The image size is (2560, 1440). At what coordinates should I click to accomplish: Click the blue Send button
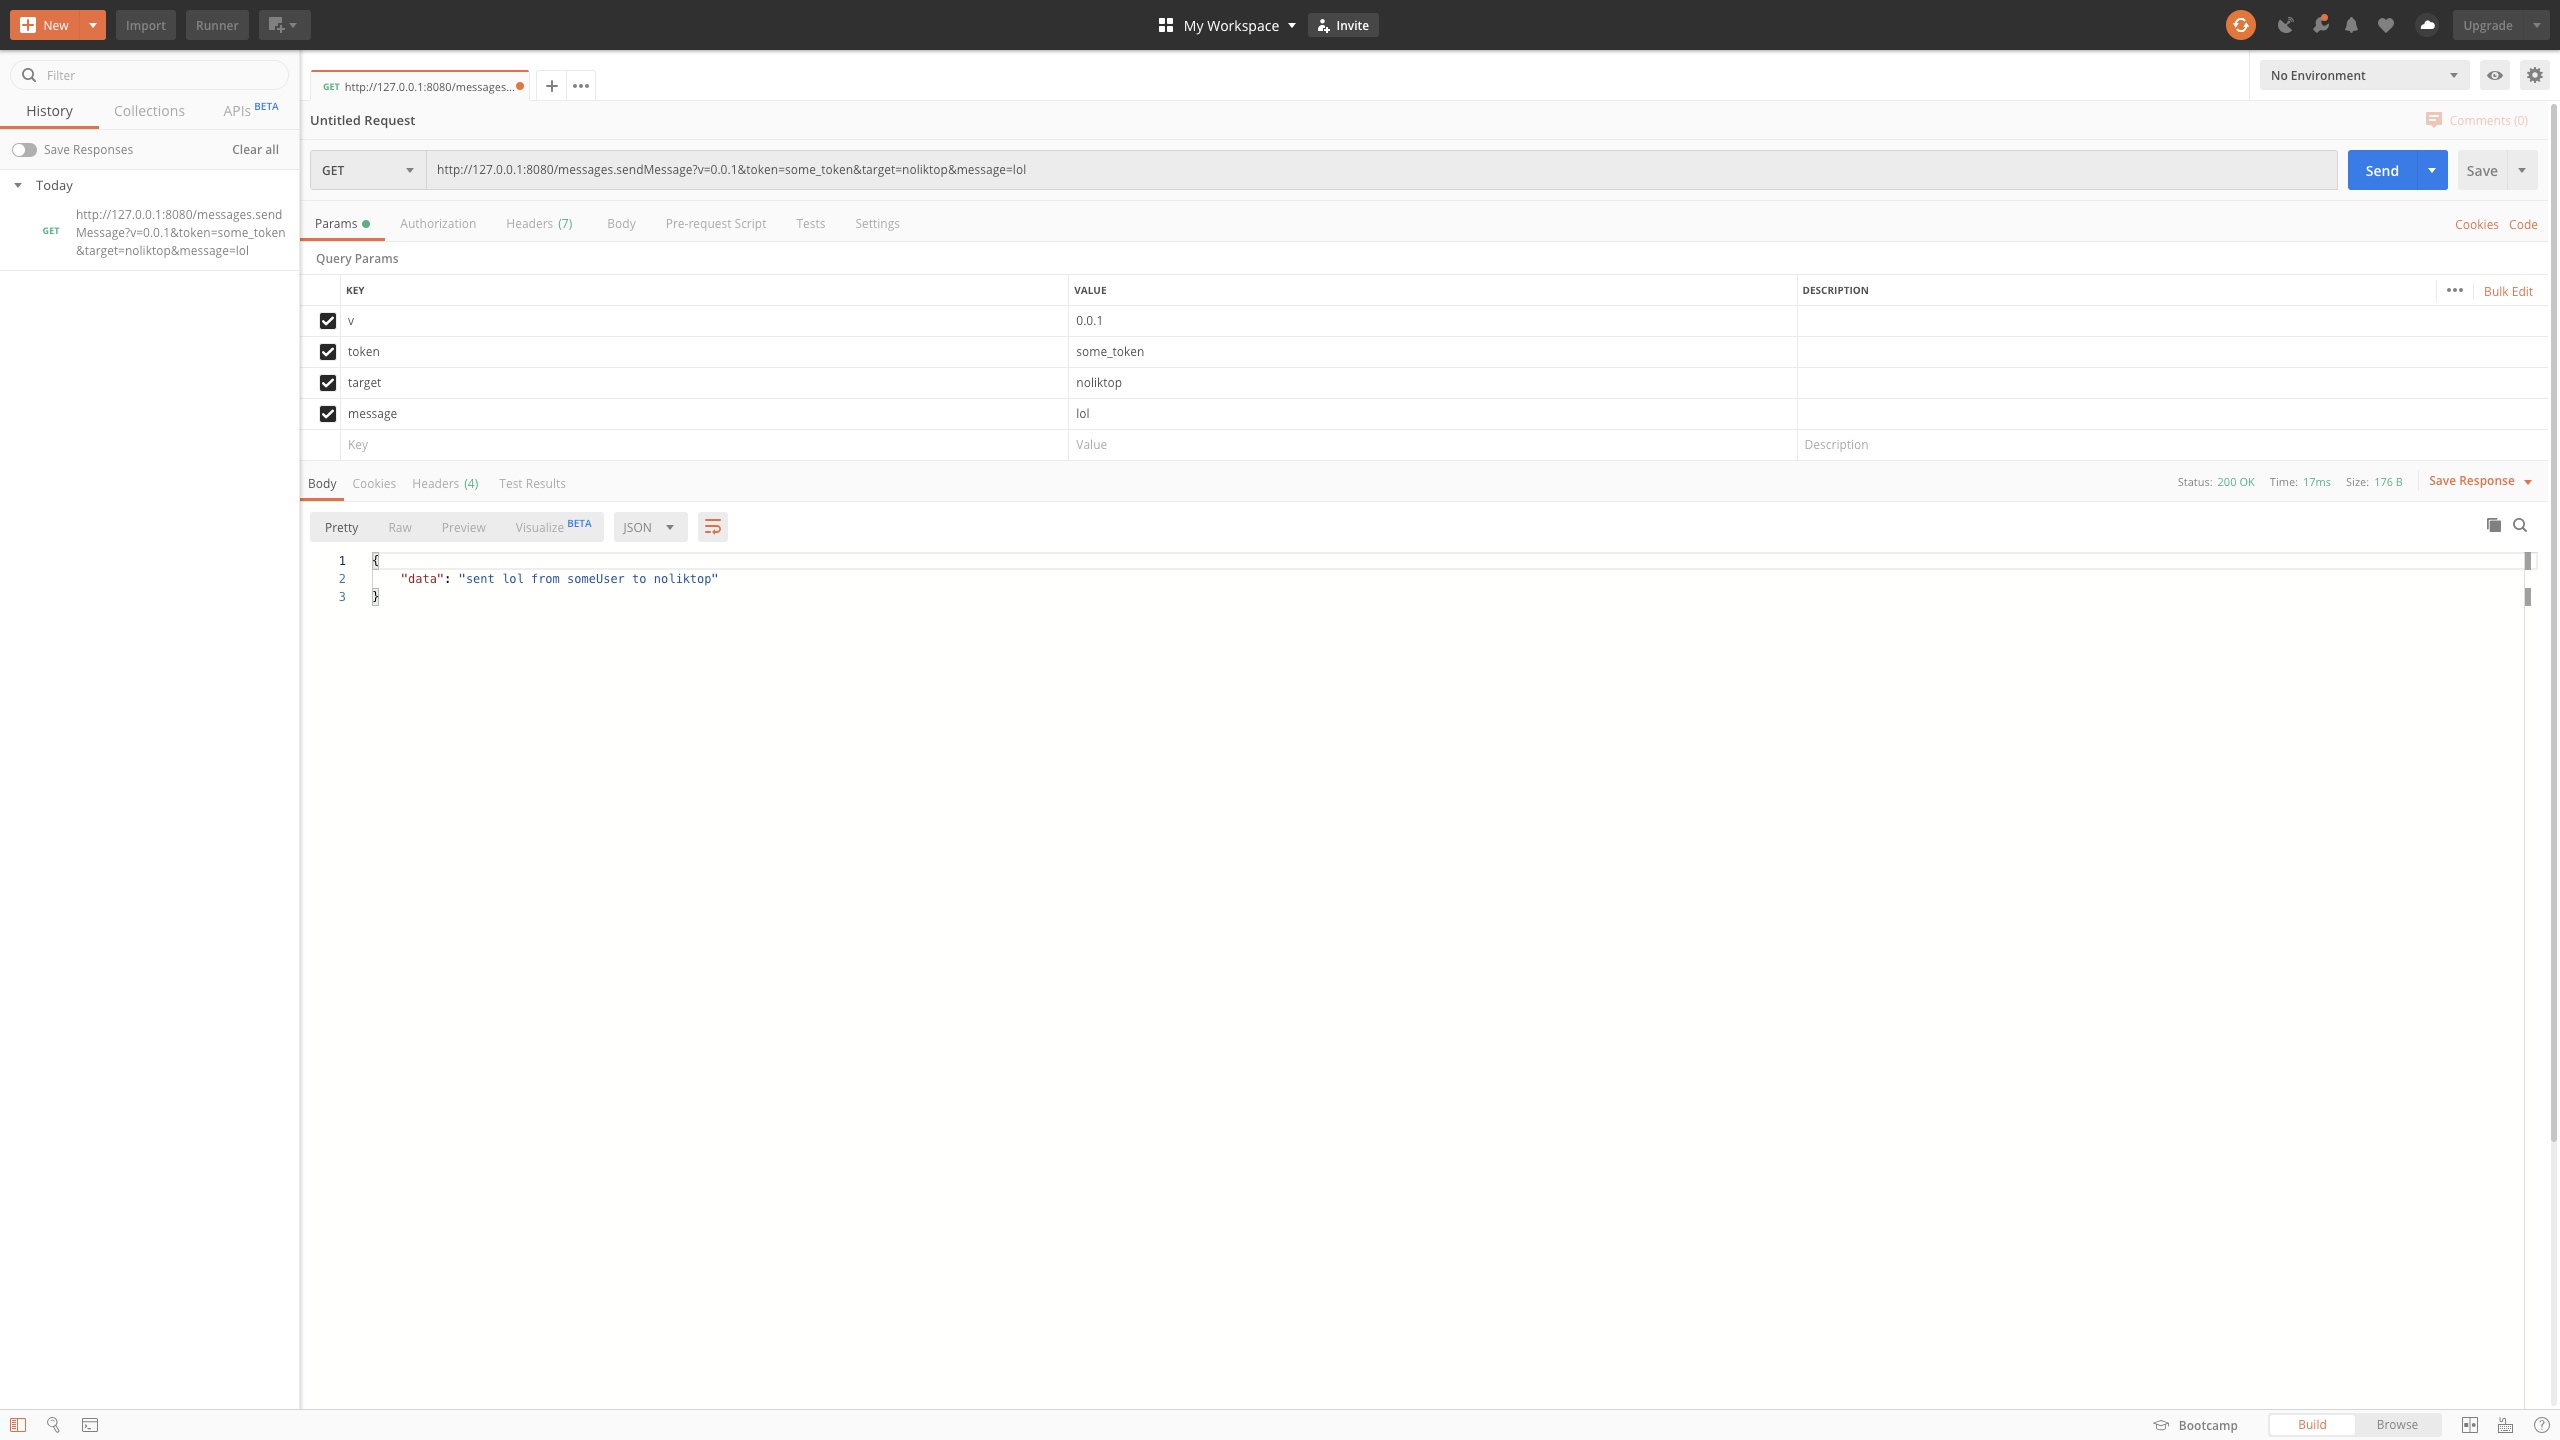click(2382, 170)
